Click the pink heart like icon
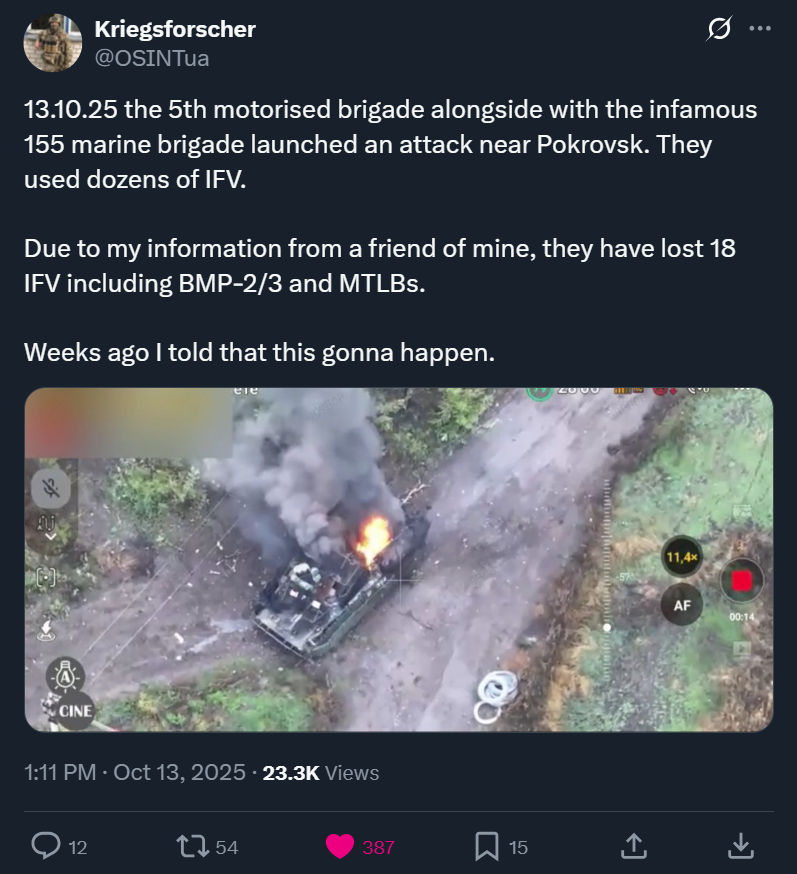This screenshot has width=797, height=874. point(341,847)
